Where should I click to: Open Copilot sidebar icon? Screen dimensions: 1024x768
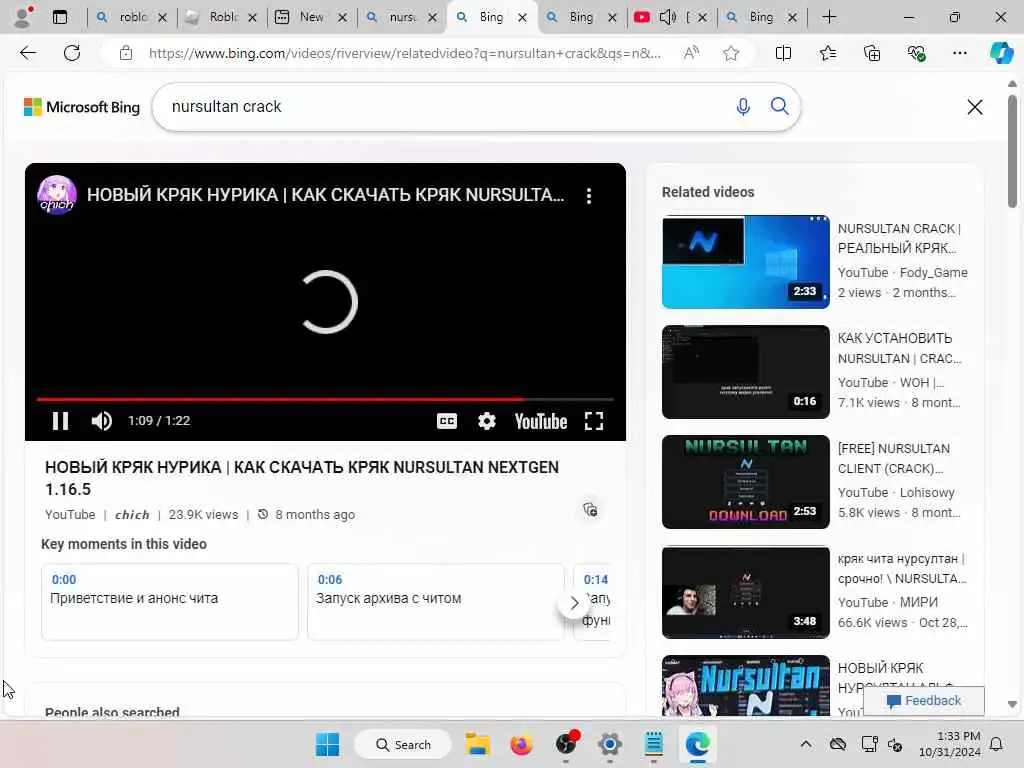(1001, 53)
